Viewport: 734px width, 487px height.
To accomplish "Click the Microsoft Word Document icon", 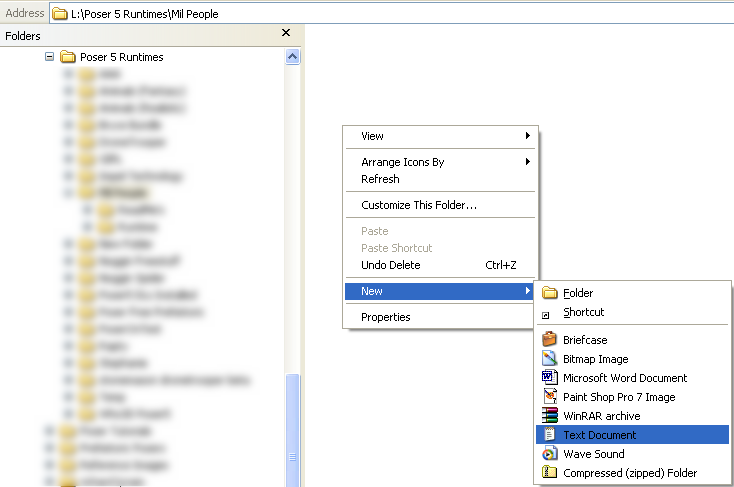I will click(548, 378).
